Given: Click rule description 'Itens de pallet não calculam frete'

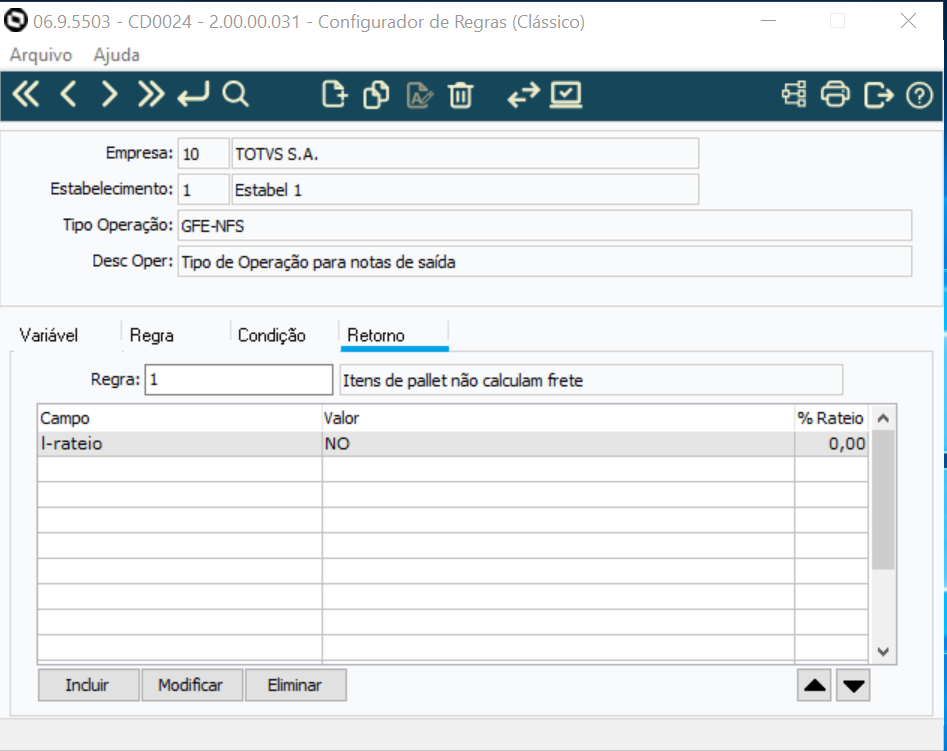Looking at the screenshot, I should pos(591,380).
